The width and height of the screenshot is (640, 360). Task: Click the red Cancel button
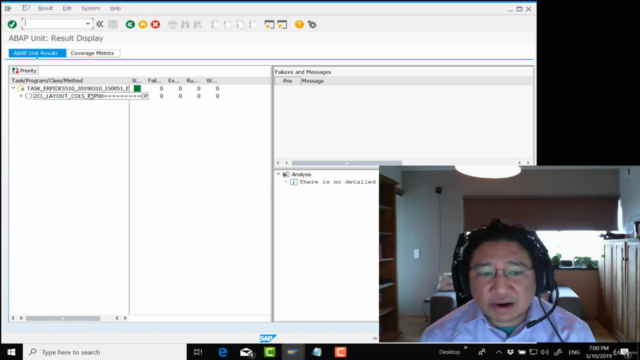coord(156,24)
